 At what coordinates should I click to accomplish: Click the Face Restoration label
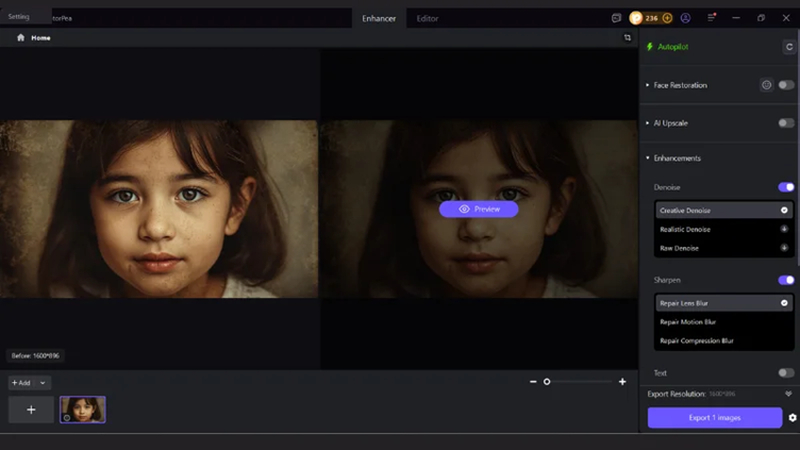[680, 85]
